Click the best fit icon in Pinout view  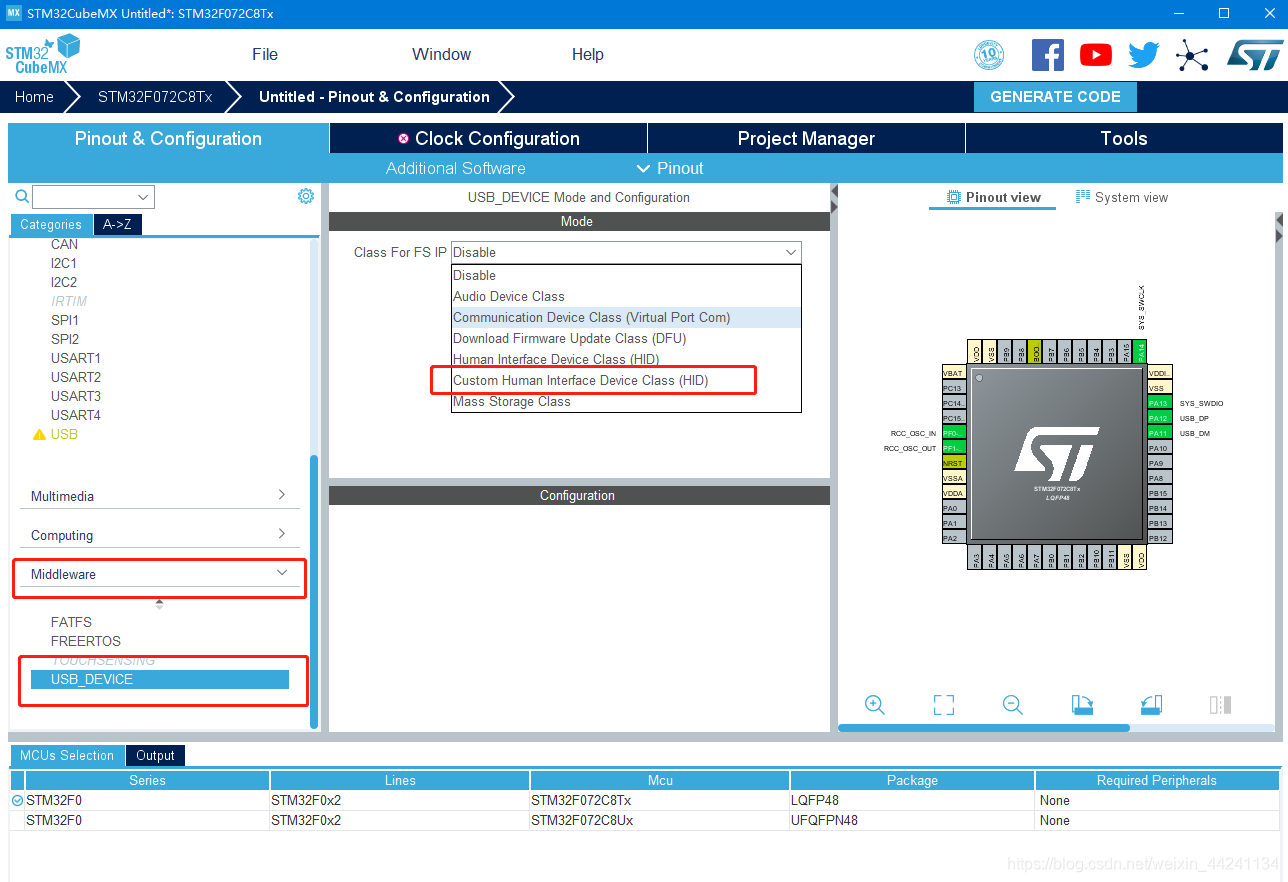[x=943, y=705]
